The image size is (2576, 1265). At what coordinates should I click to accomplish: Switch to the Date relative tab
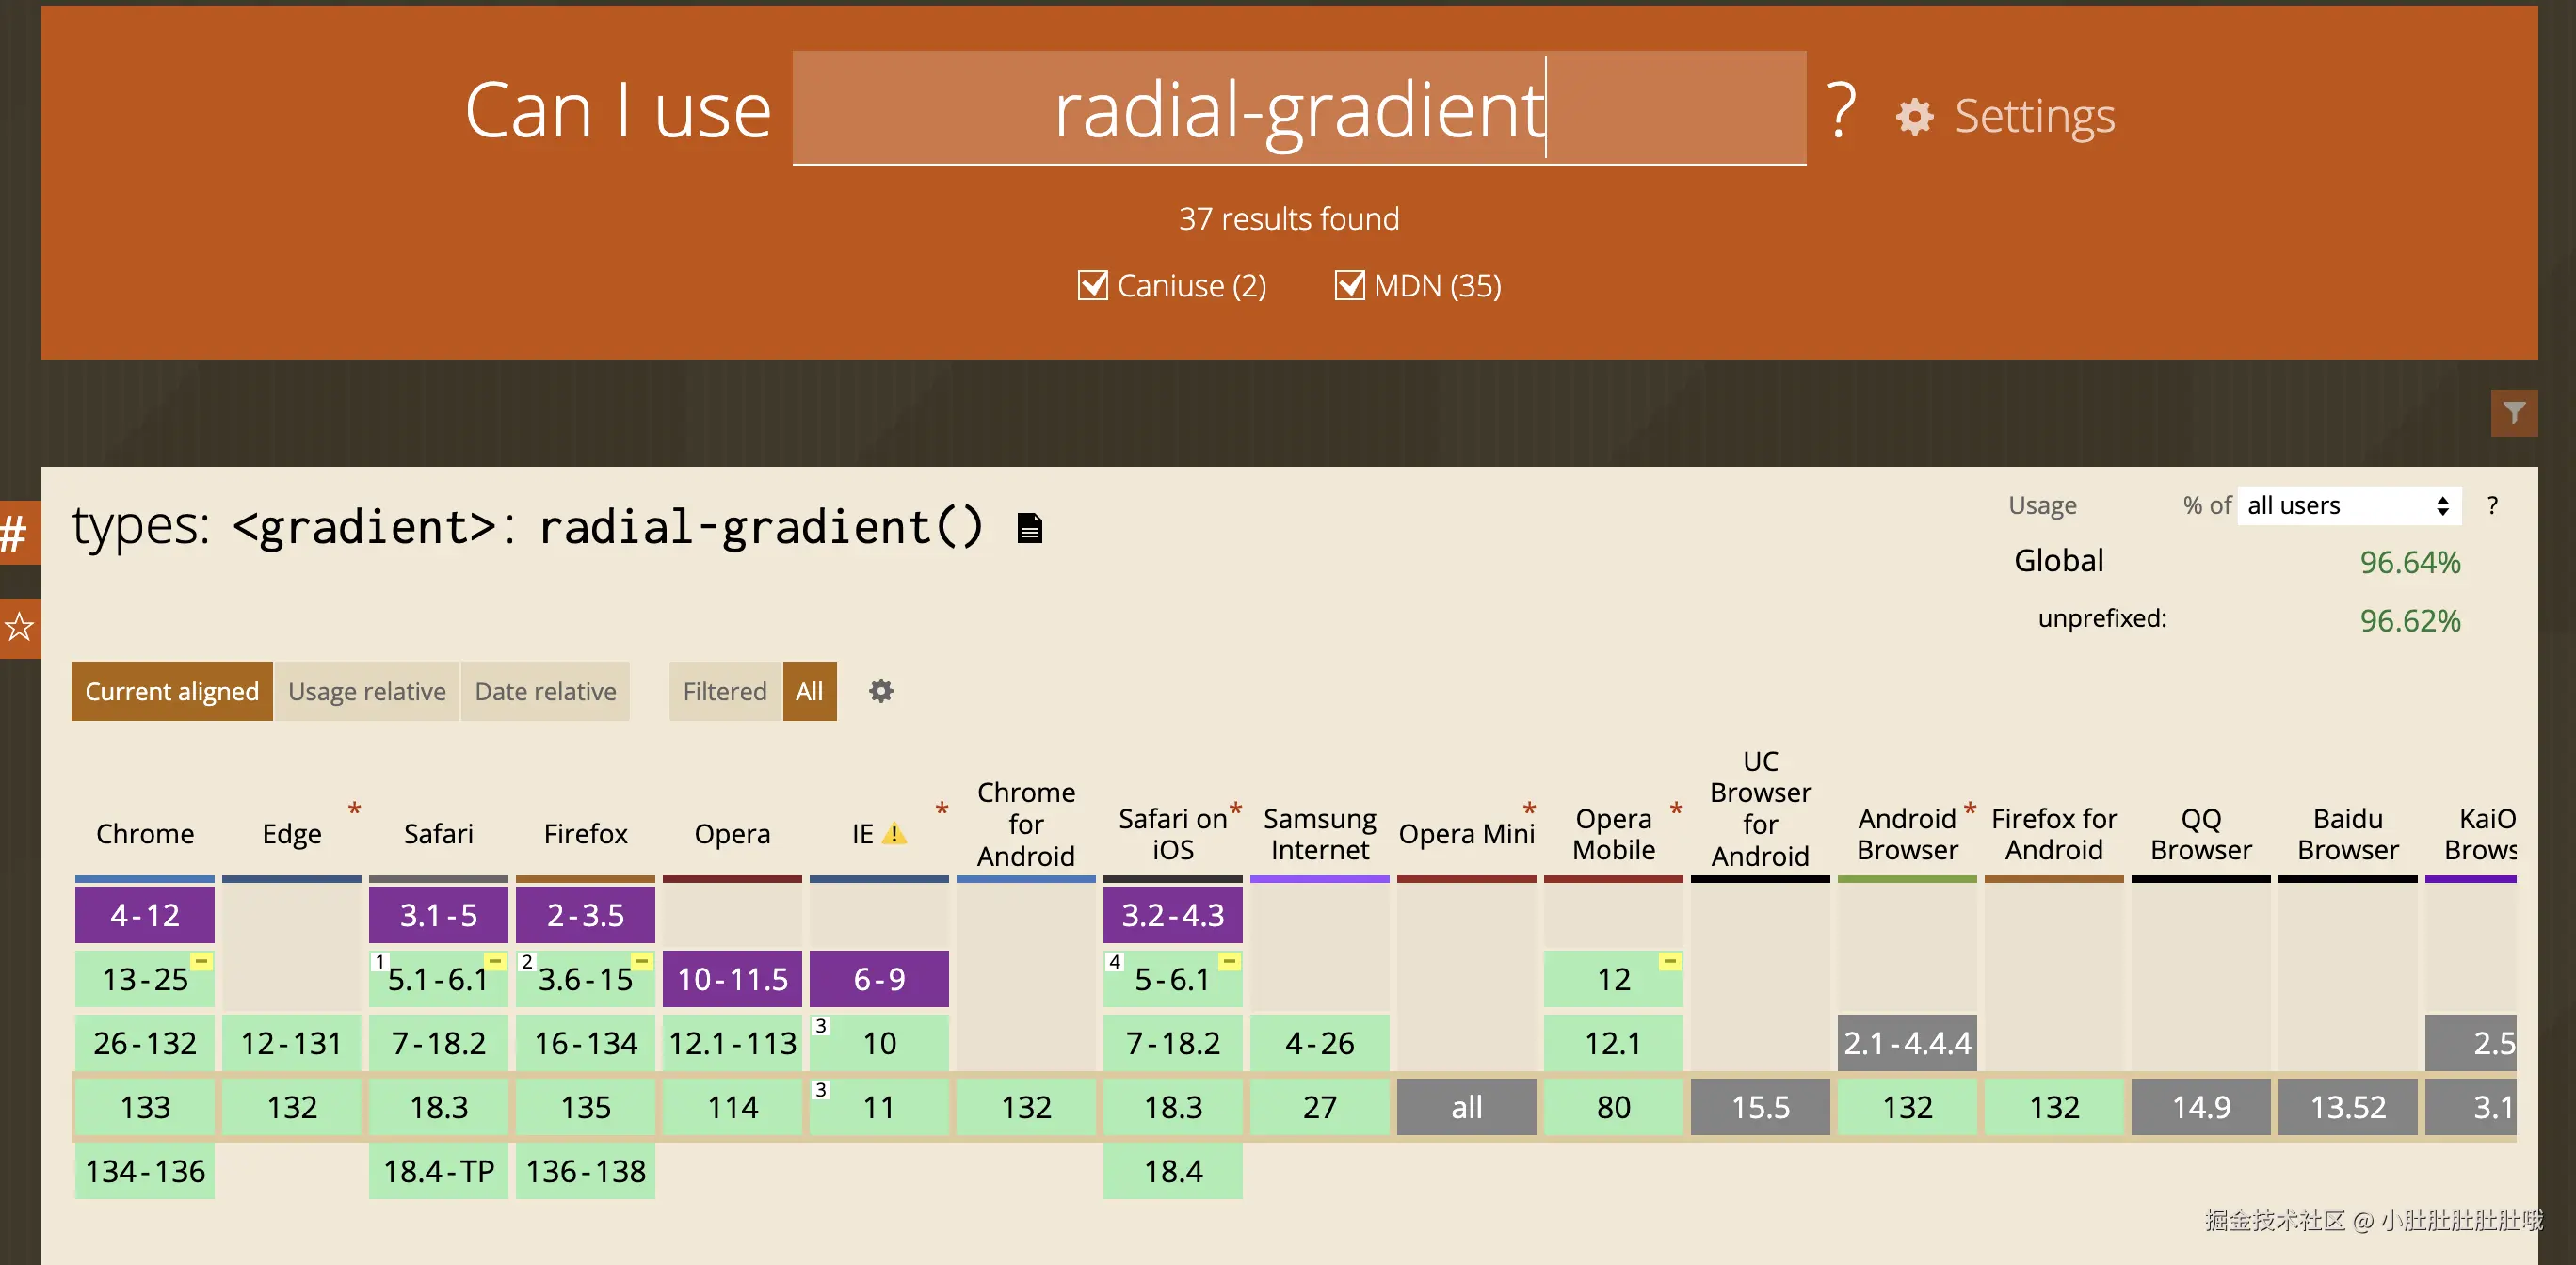pos(545,691)
